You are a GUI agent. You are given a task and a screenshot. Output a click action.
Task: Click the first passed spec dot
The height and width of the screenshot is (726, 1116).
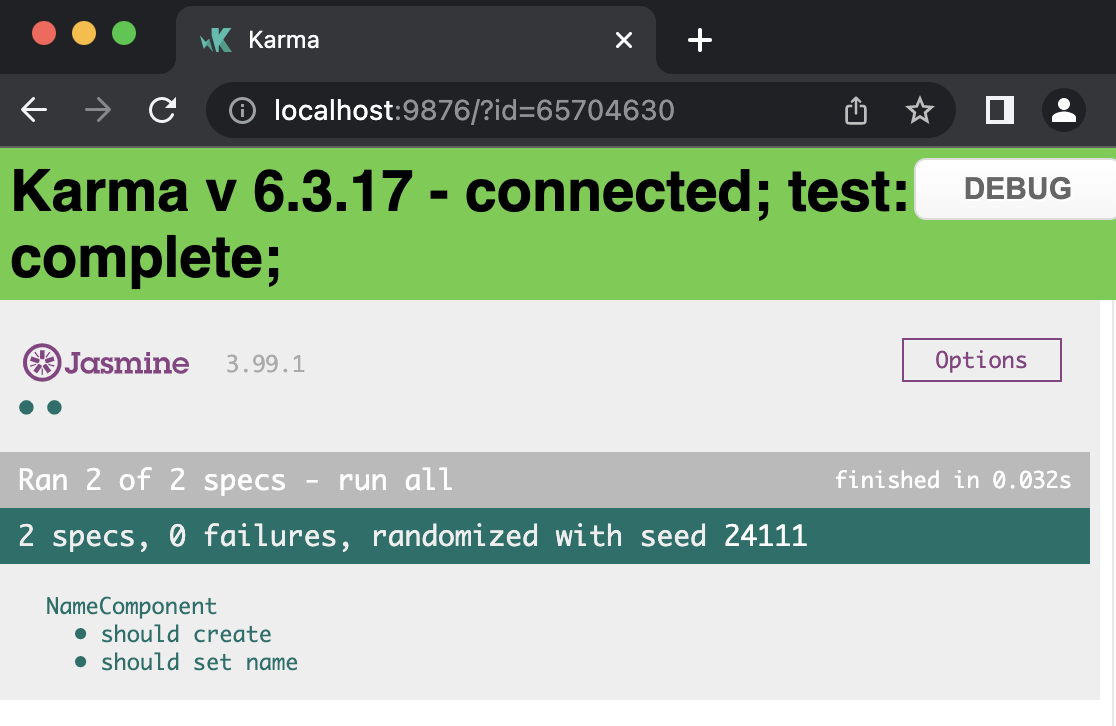(26, 407)
